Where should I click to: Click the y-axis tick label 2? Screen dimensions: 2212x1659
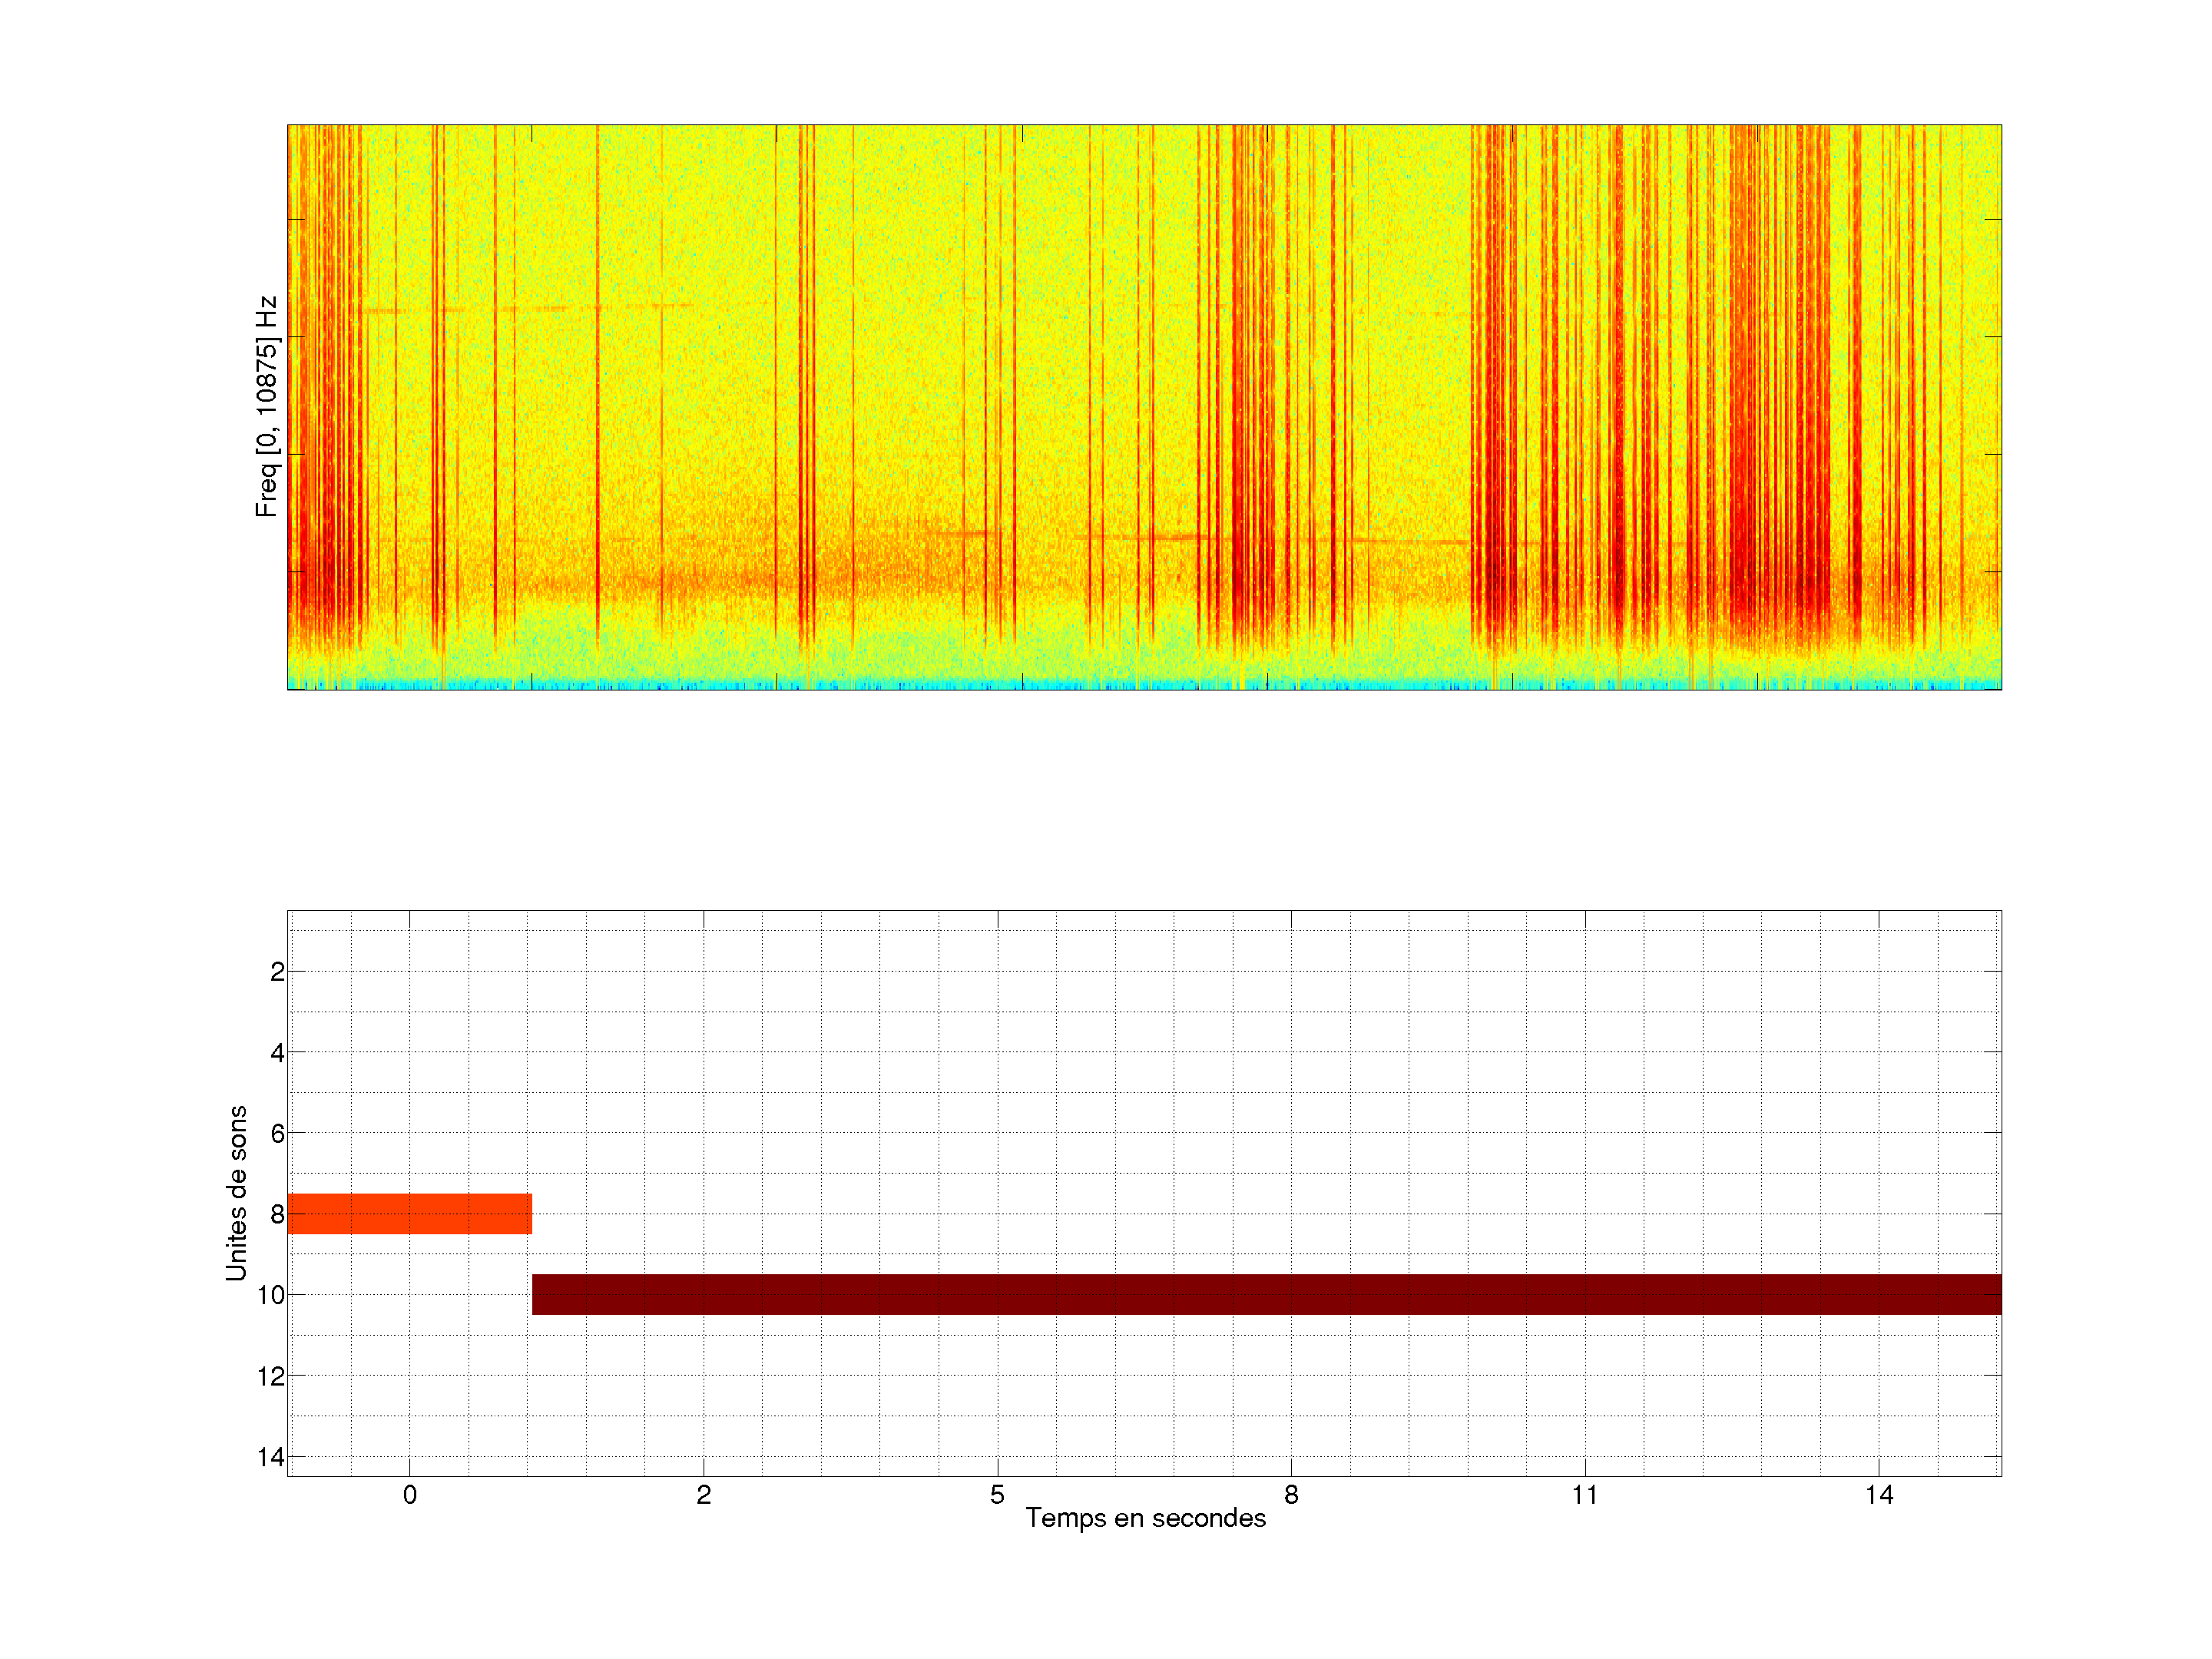277,972
